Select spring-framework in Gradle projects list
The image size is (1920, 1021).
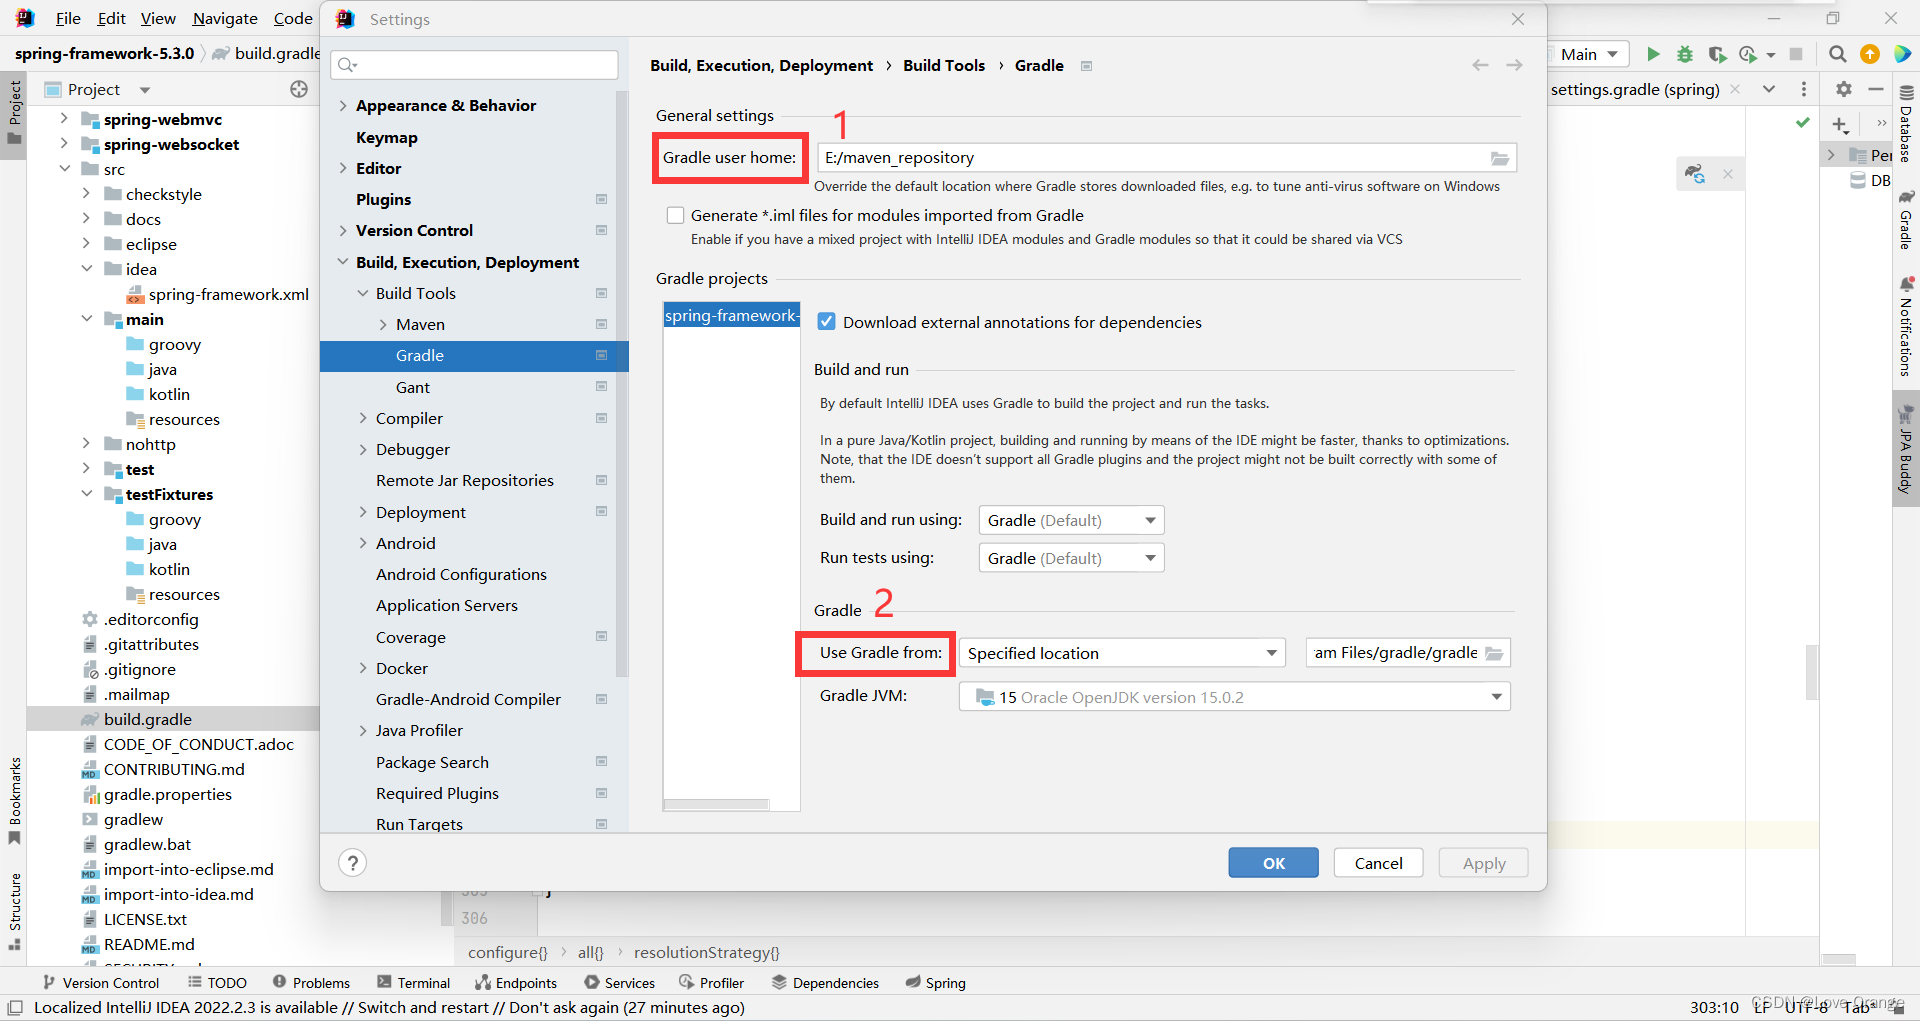tap(731, 316)
